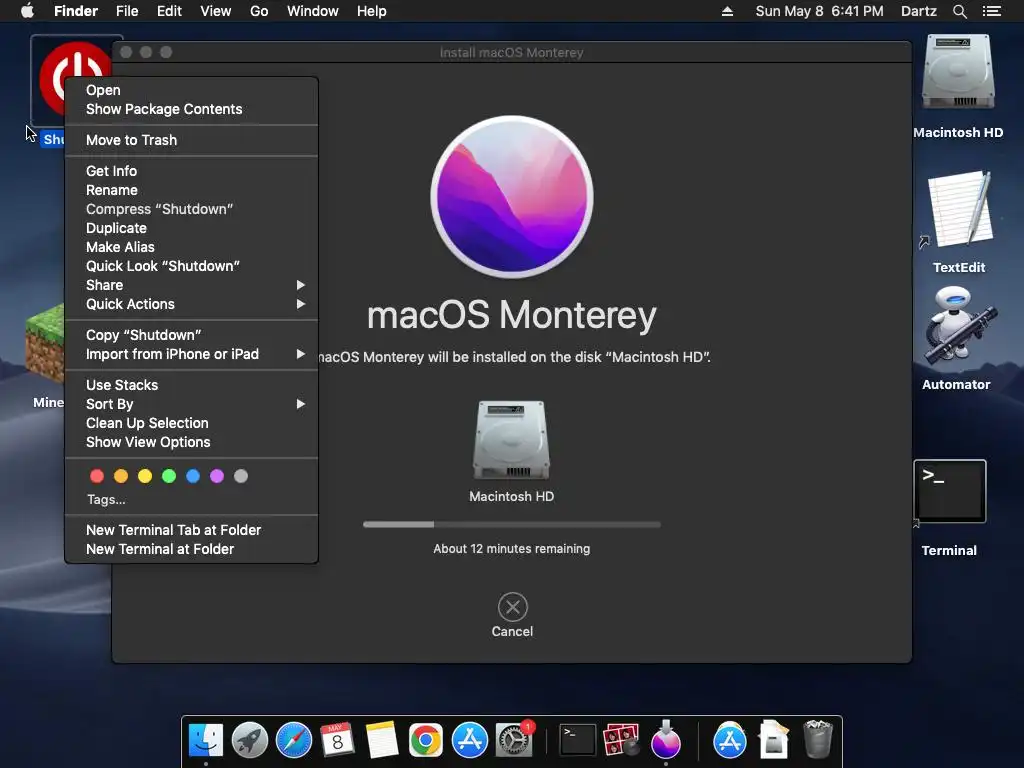Open Apple menu logo
The height and width of the screenshot is (768, 1024).
click(x=27, y=11)
